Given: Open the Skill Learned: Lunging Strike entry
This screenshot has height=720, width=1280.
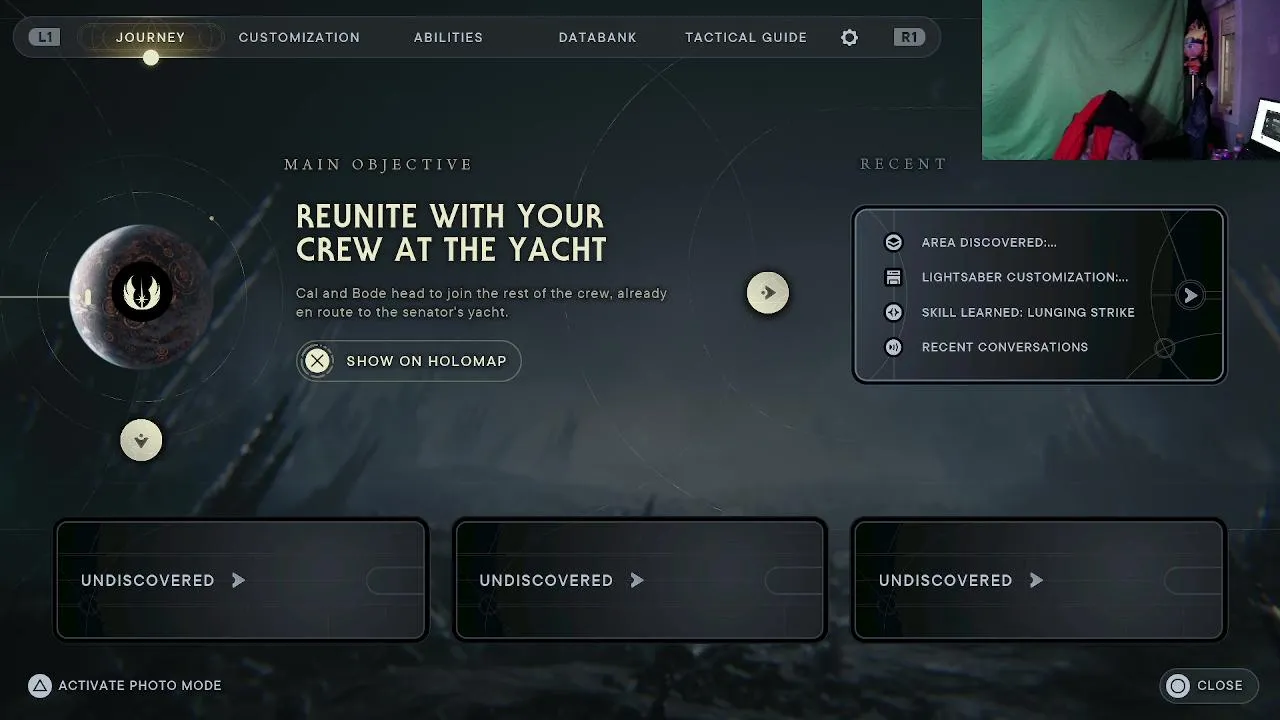Looking at the screenshot, I should click(x=1028, y=312).
